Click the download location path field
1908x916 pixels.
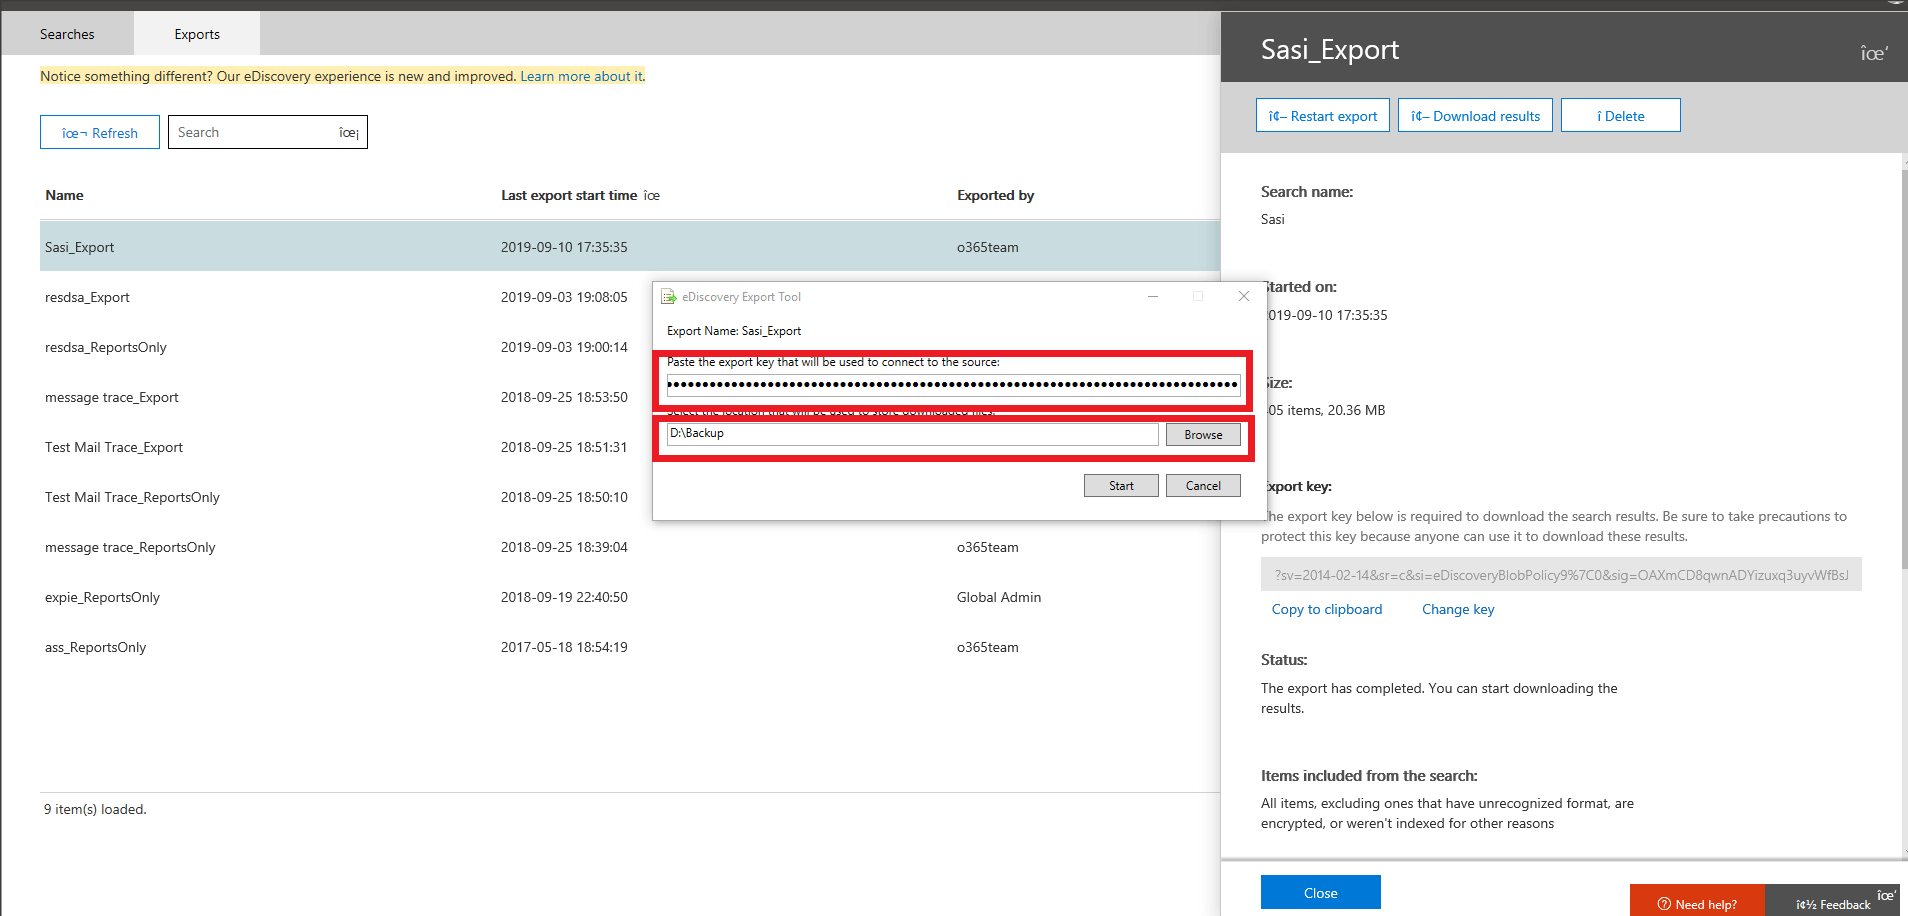(912, 434)
